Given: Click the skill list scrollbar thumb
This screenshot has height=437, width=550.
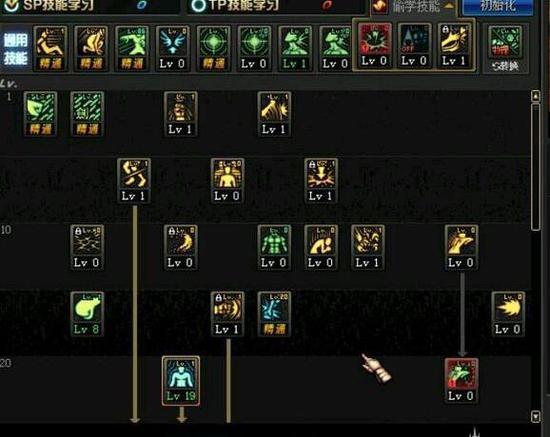Looking at the screenshot, I should 536,167.
